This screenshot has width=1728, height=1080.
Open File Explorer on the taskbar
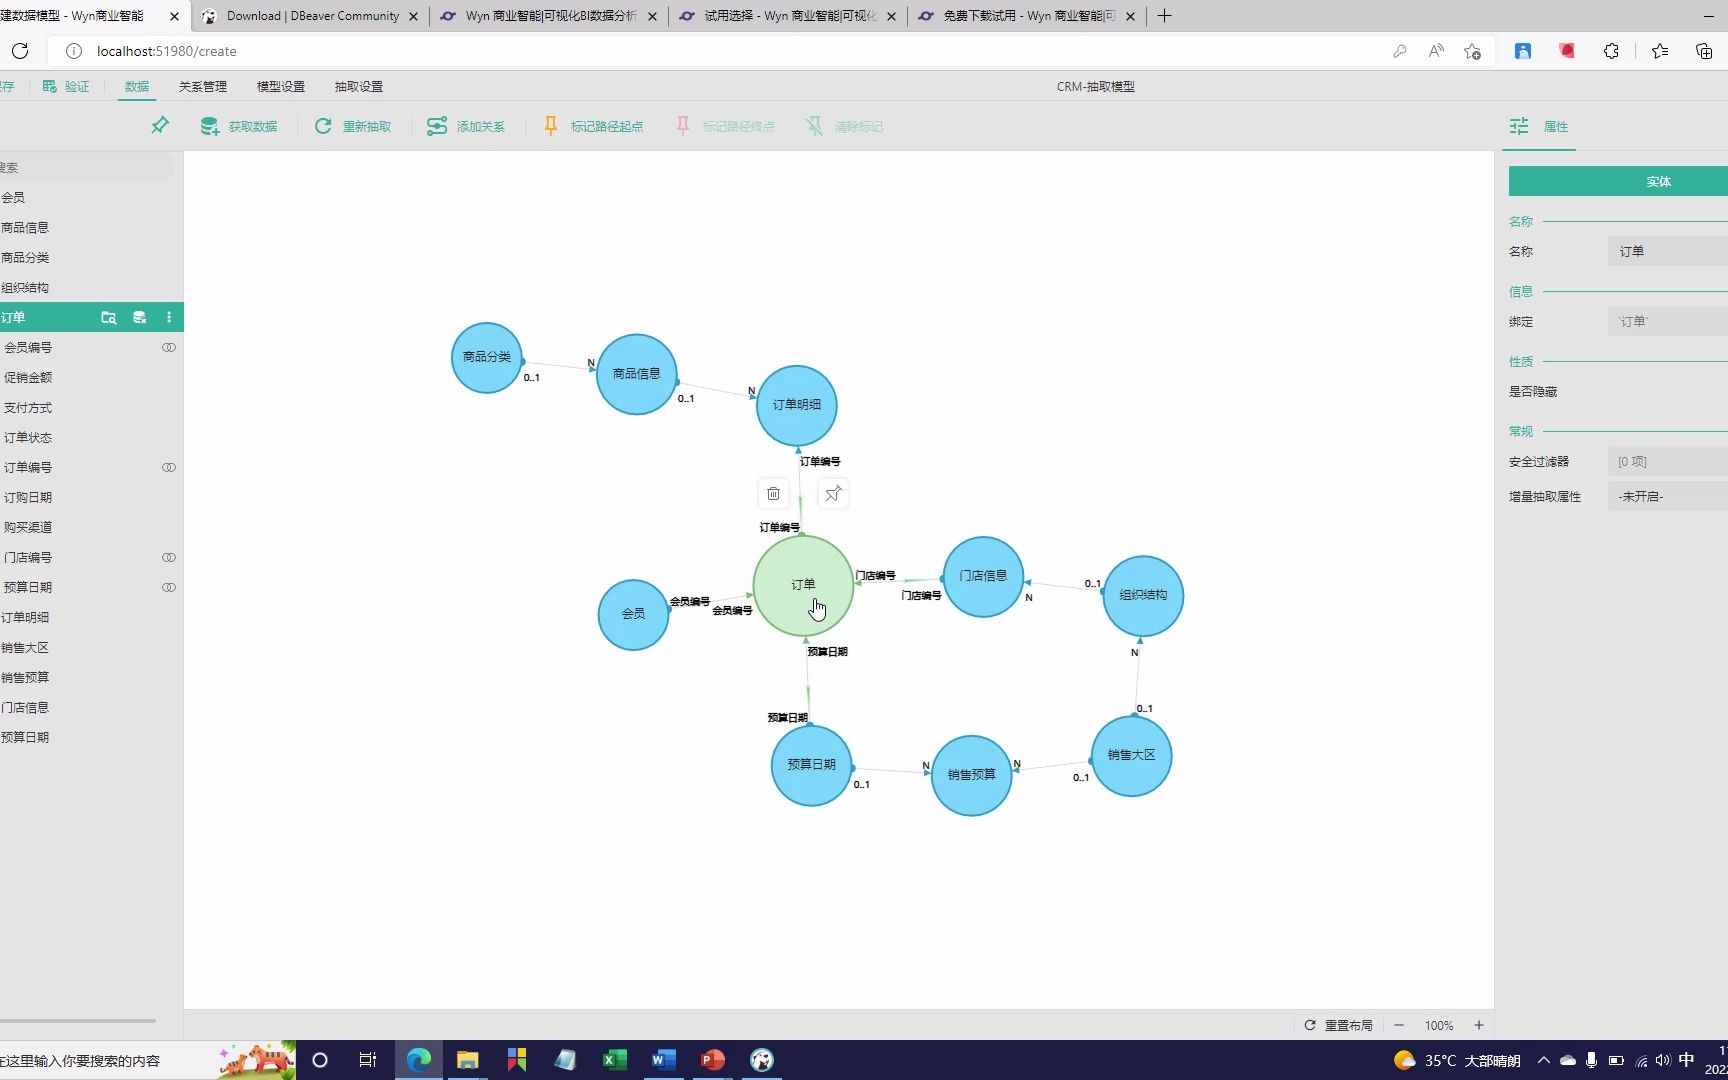pos(467,1060)
